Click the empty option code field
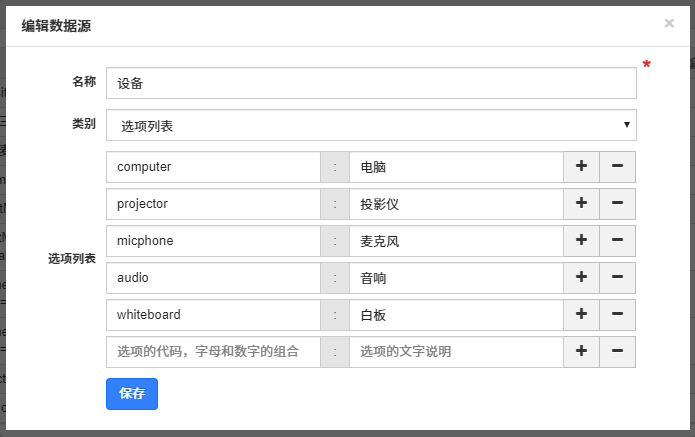This screenshot has height=437, width=695. pyautogui.click(x=213, y=352)
